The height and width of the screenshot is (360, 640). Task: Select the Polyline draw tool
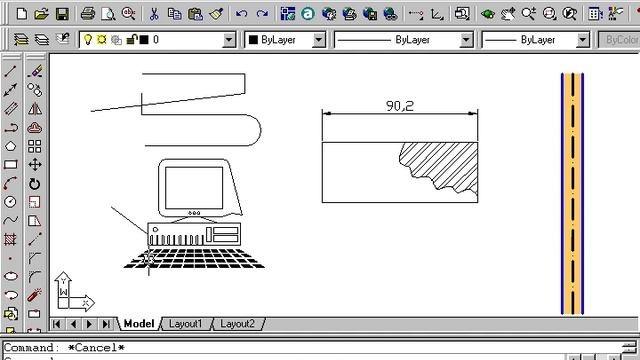coord(10,127)
